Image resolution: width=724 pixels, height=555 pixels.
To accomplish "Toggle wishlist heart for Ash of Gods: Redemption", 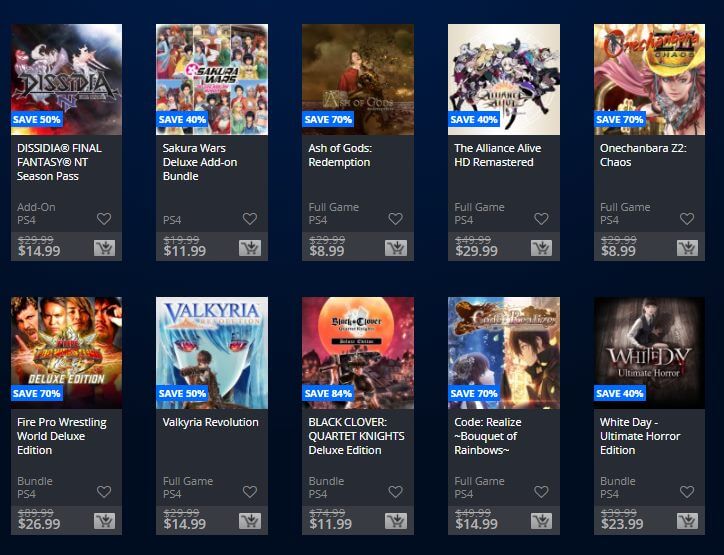I will coord(395,219).
